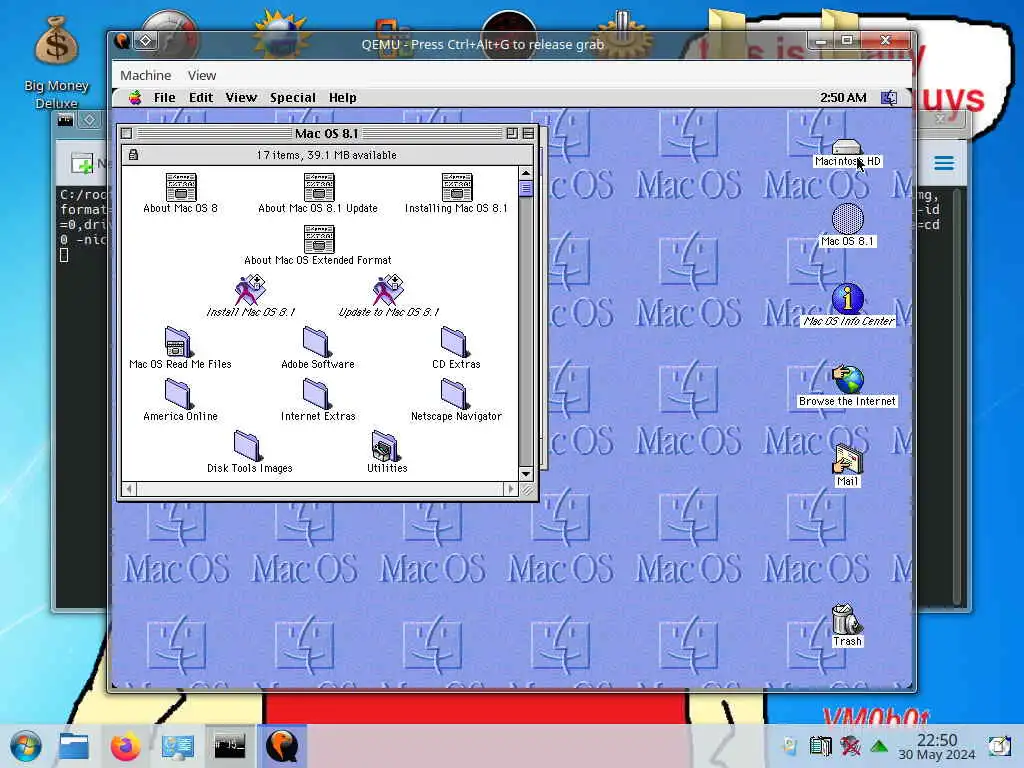
Task: Open the Mac OS View menu
Action: (x=242, y=98)
